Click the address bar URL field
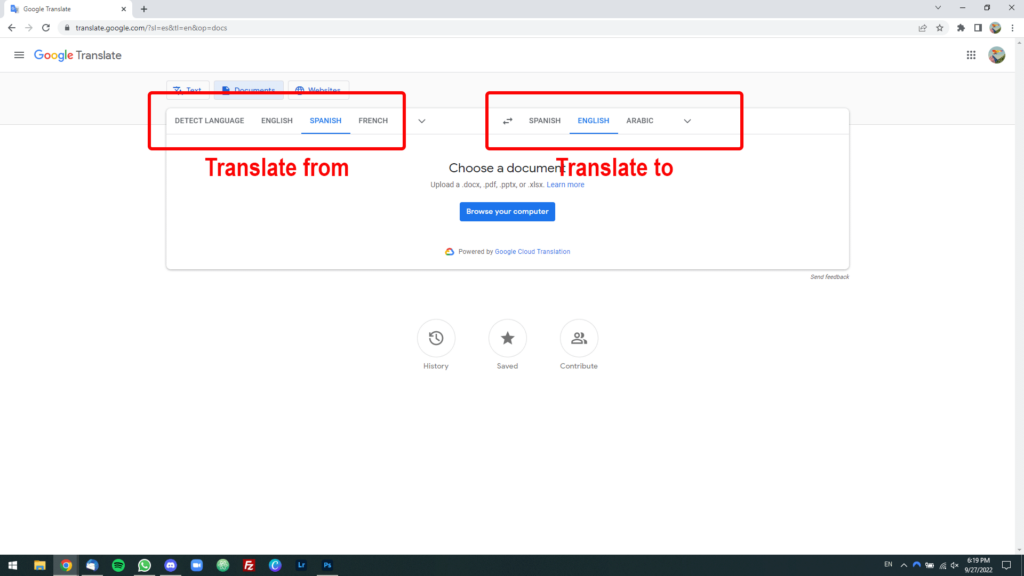1024x576 pixels. 487,28
